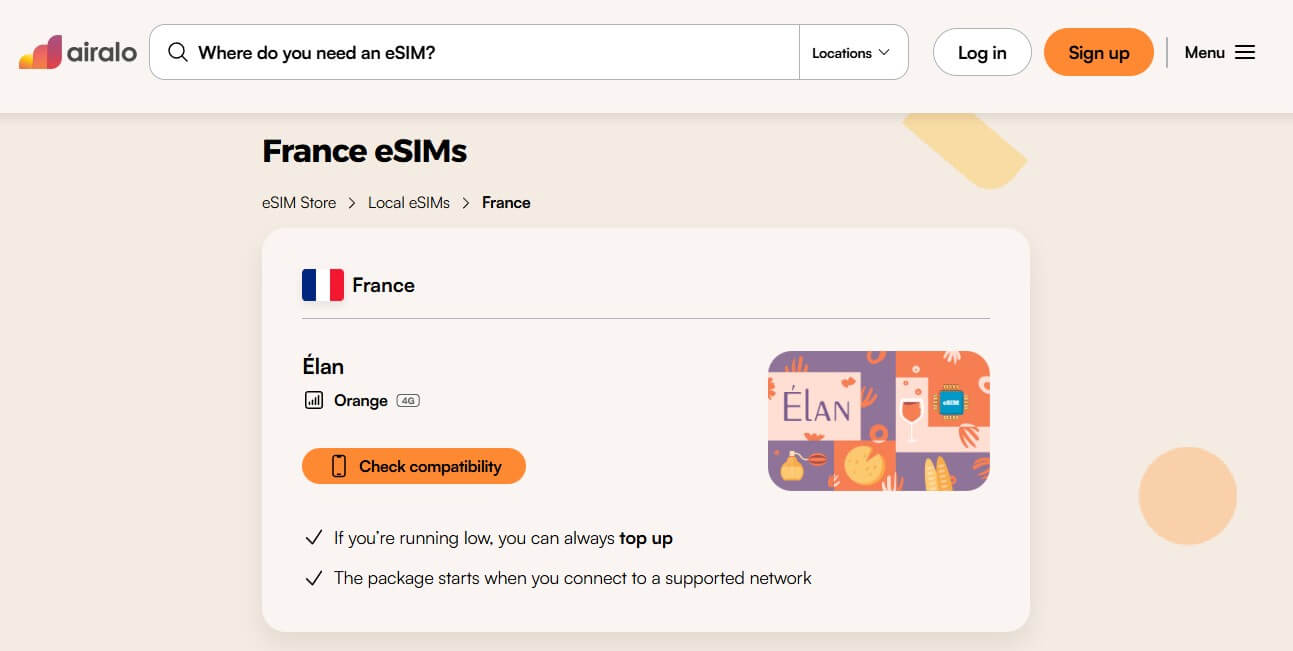Go to eSIM Store breadcrumb
1293x651 pixels.
[x=299, y=202]
